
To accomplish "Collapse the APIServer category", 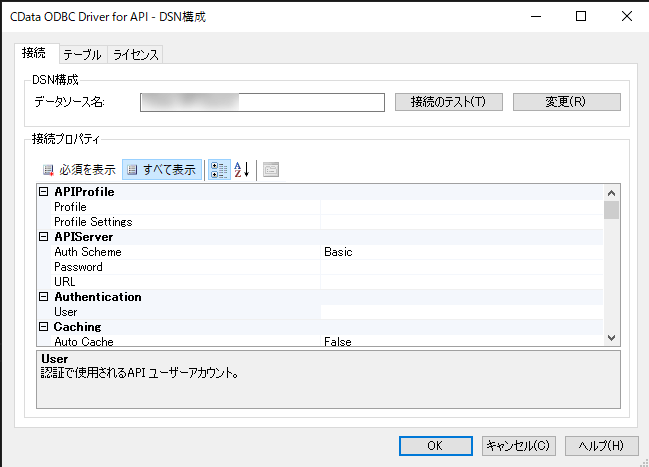I will 43,237.
